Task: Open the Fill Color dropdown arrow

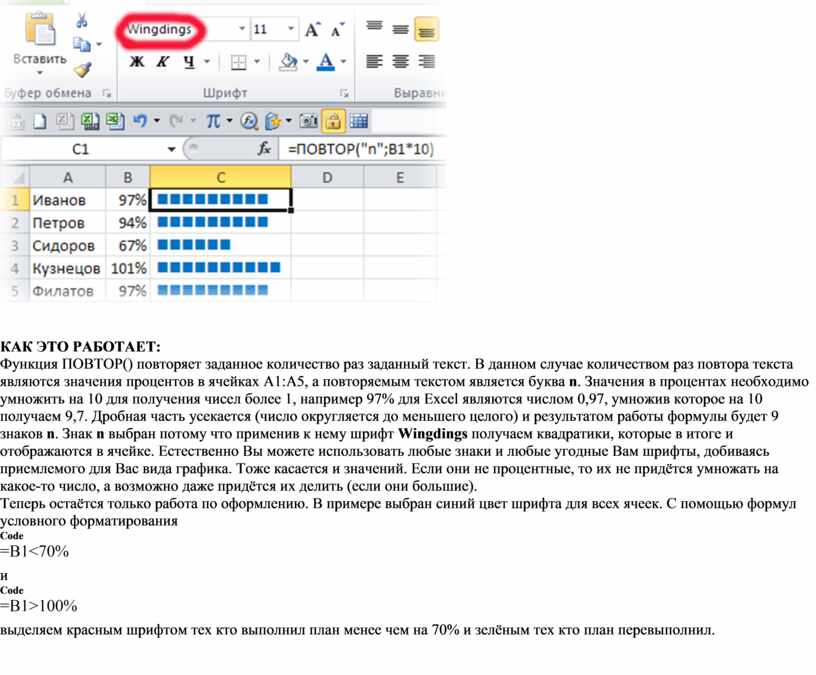Action: [x=305, y=62]
